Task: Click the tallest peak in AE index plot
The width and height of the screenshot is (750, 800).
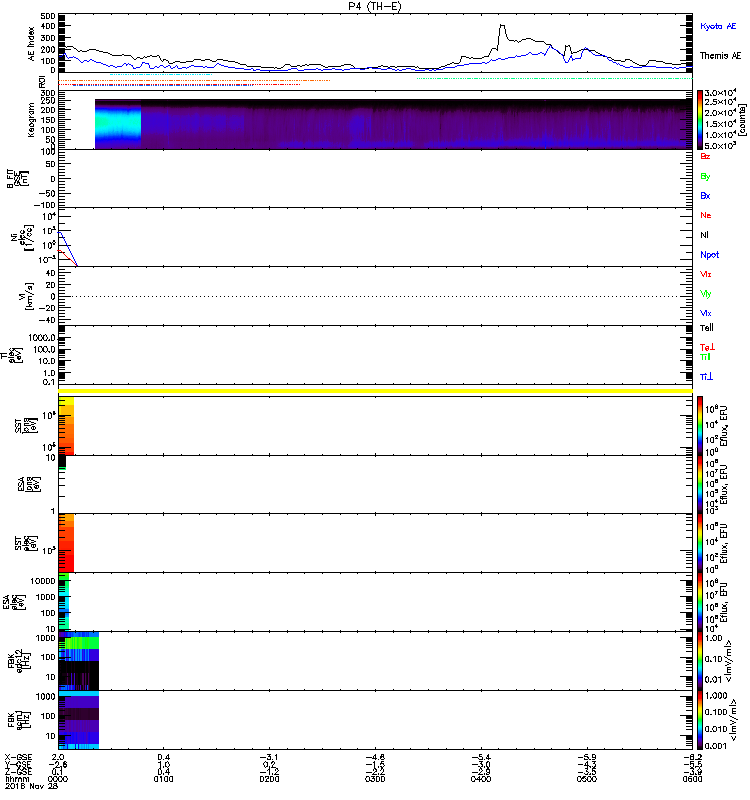Action: (x=501, y=27)
